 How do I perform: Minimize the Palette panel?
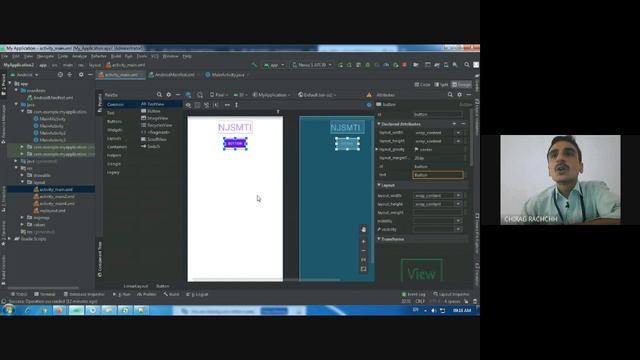pyautogui.click(x=178, y=95)
